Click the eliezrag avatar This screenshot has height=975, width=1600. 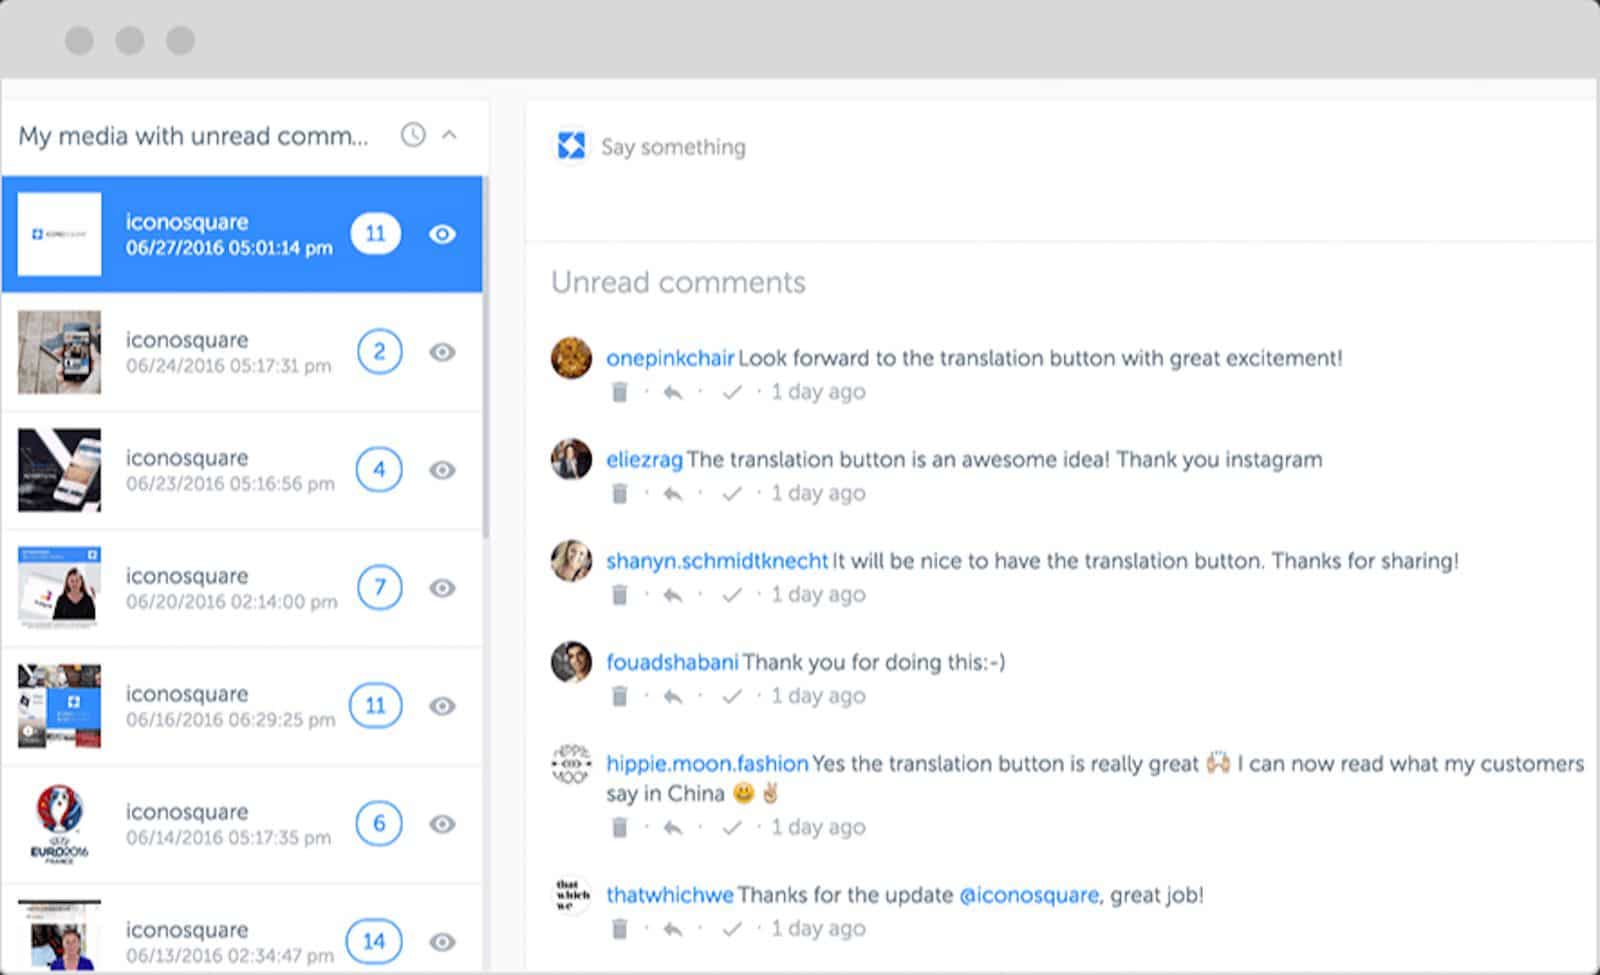pyautogui.click(x=572, y=459)
